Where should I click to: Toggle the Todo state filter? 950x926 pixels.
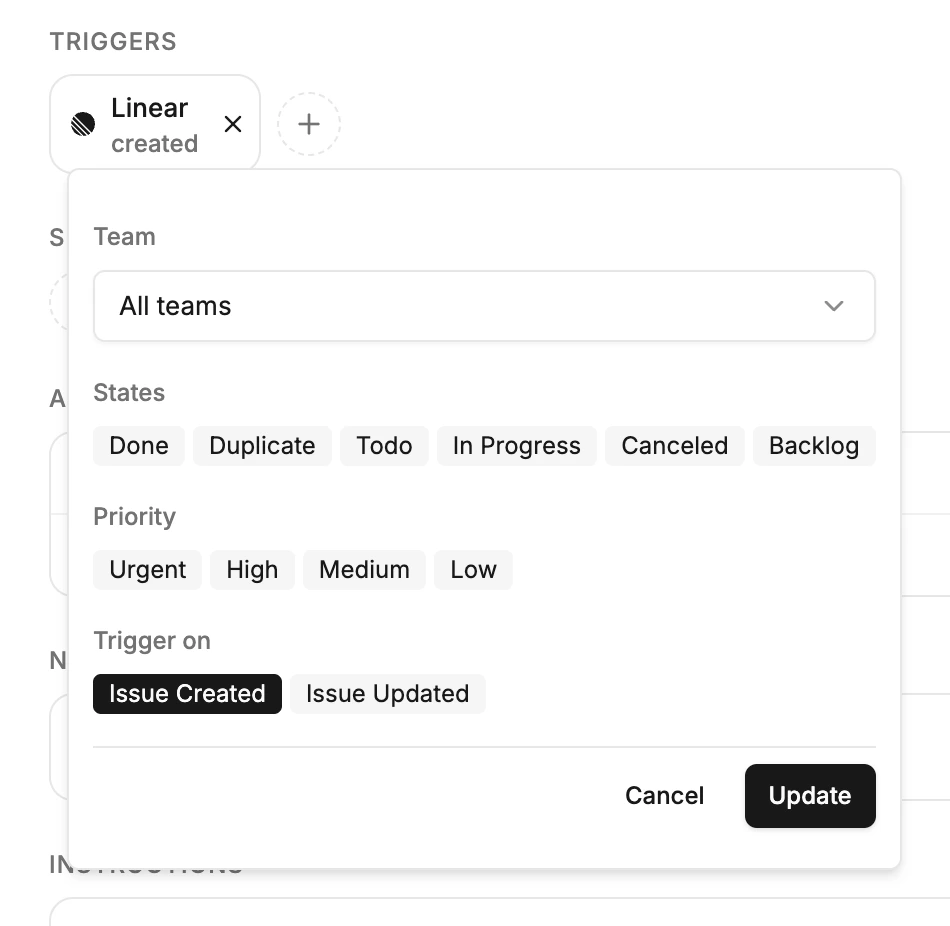pyautogui.click(x=384, y=445)
